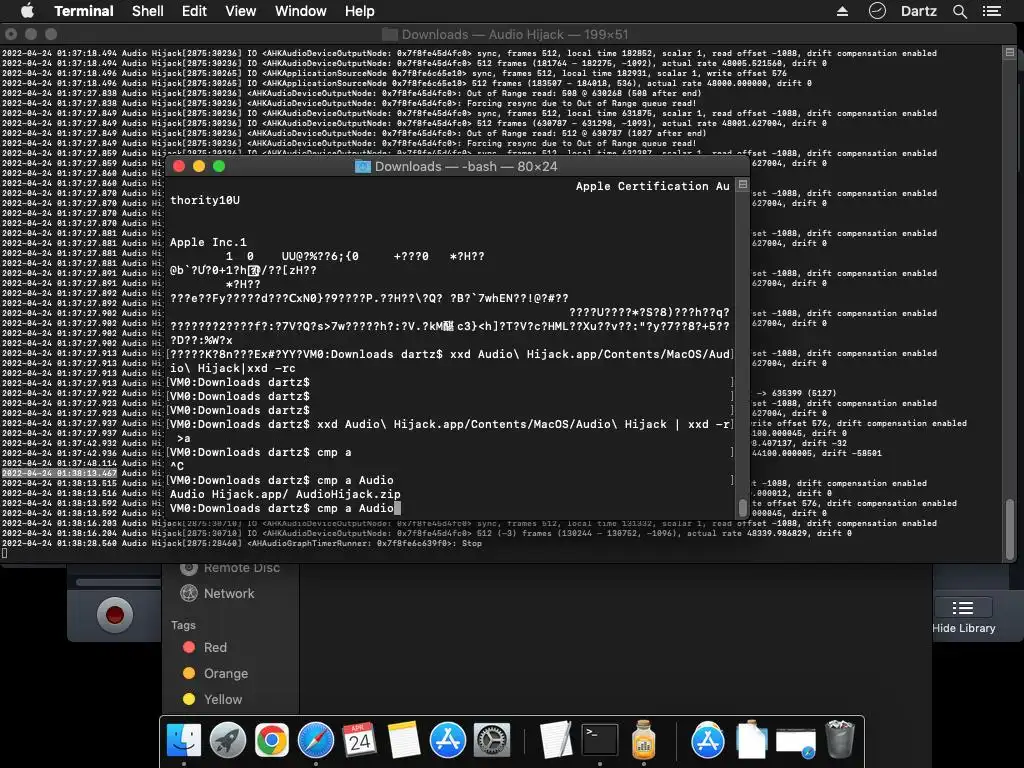This screenshot has height=768, width=1024.
Task: Open Audio Hijack jar icon in Dock
Action: [643, 741]
